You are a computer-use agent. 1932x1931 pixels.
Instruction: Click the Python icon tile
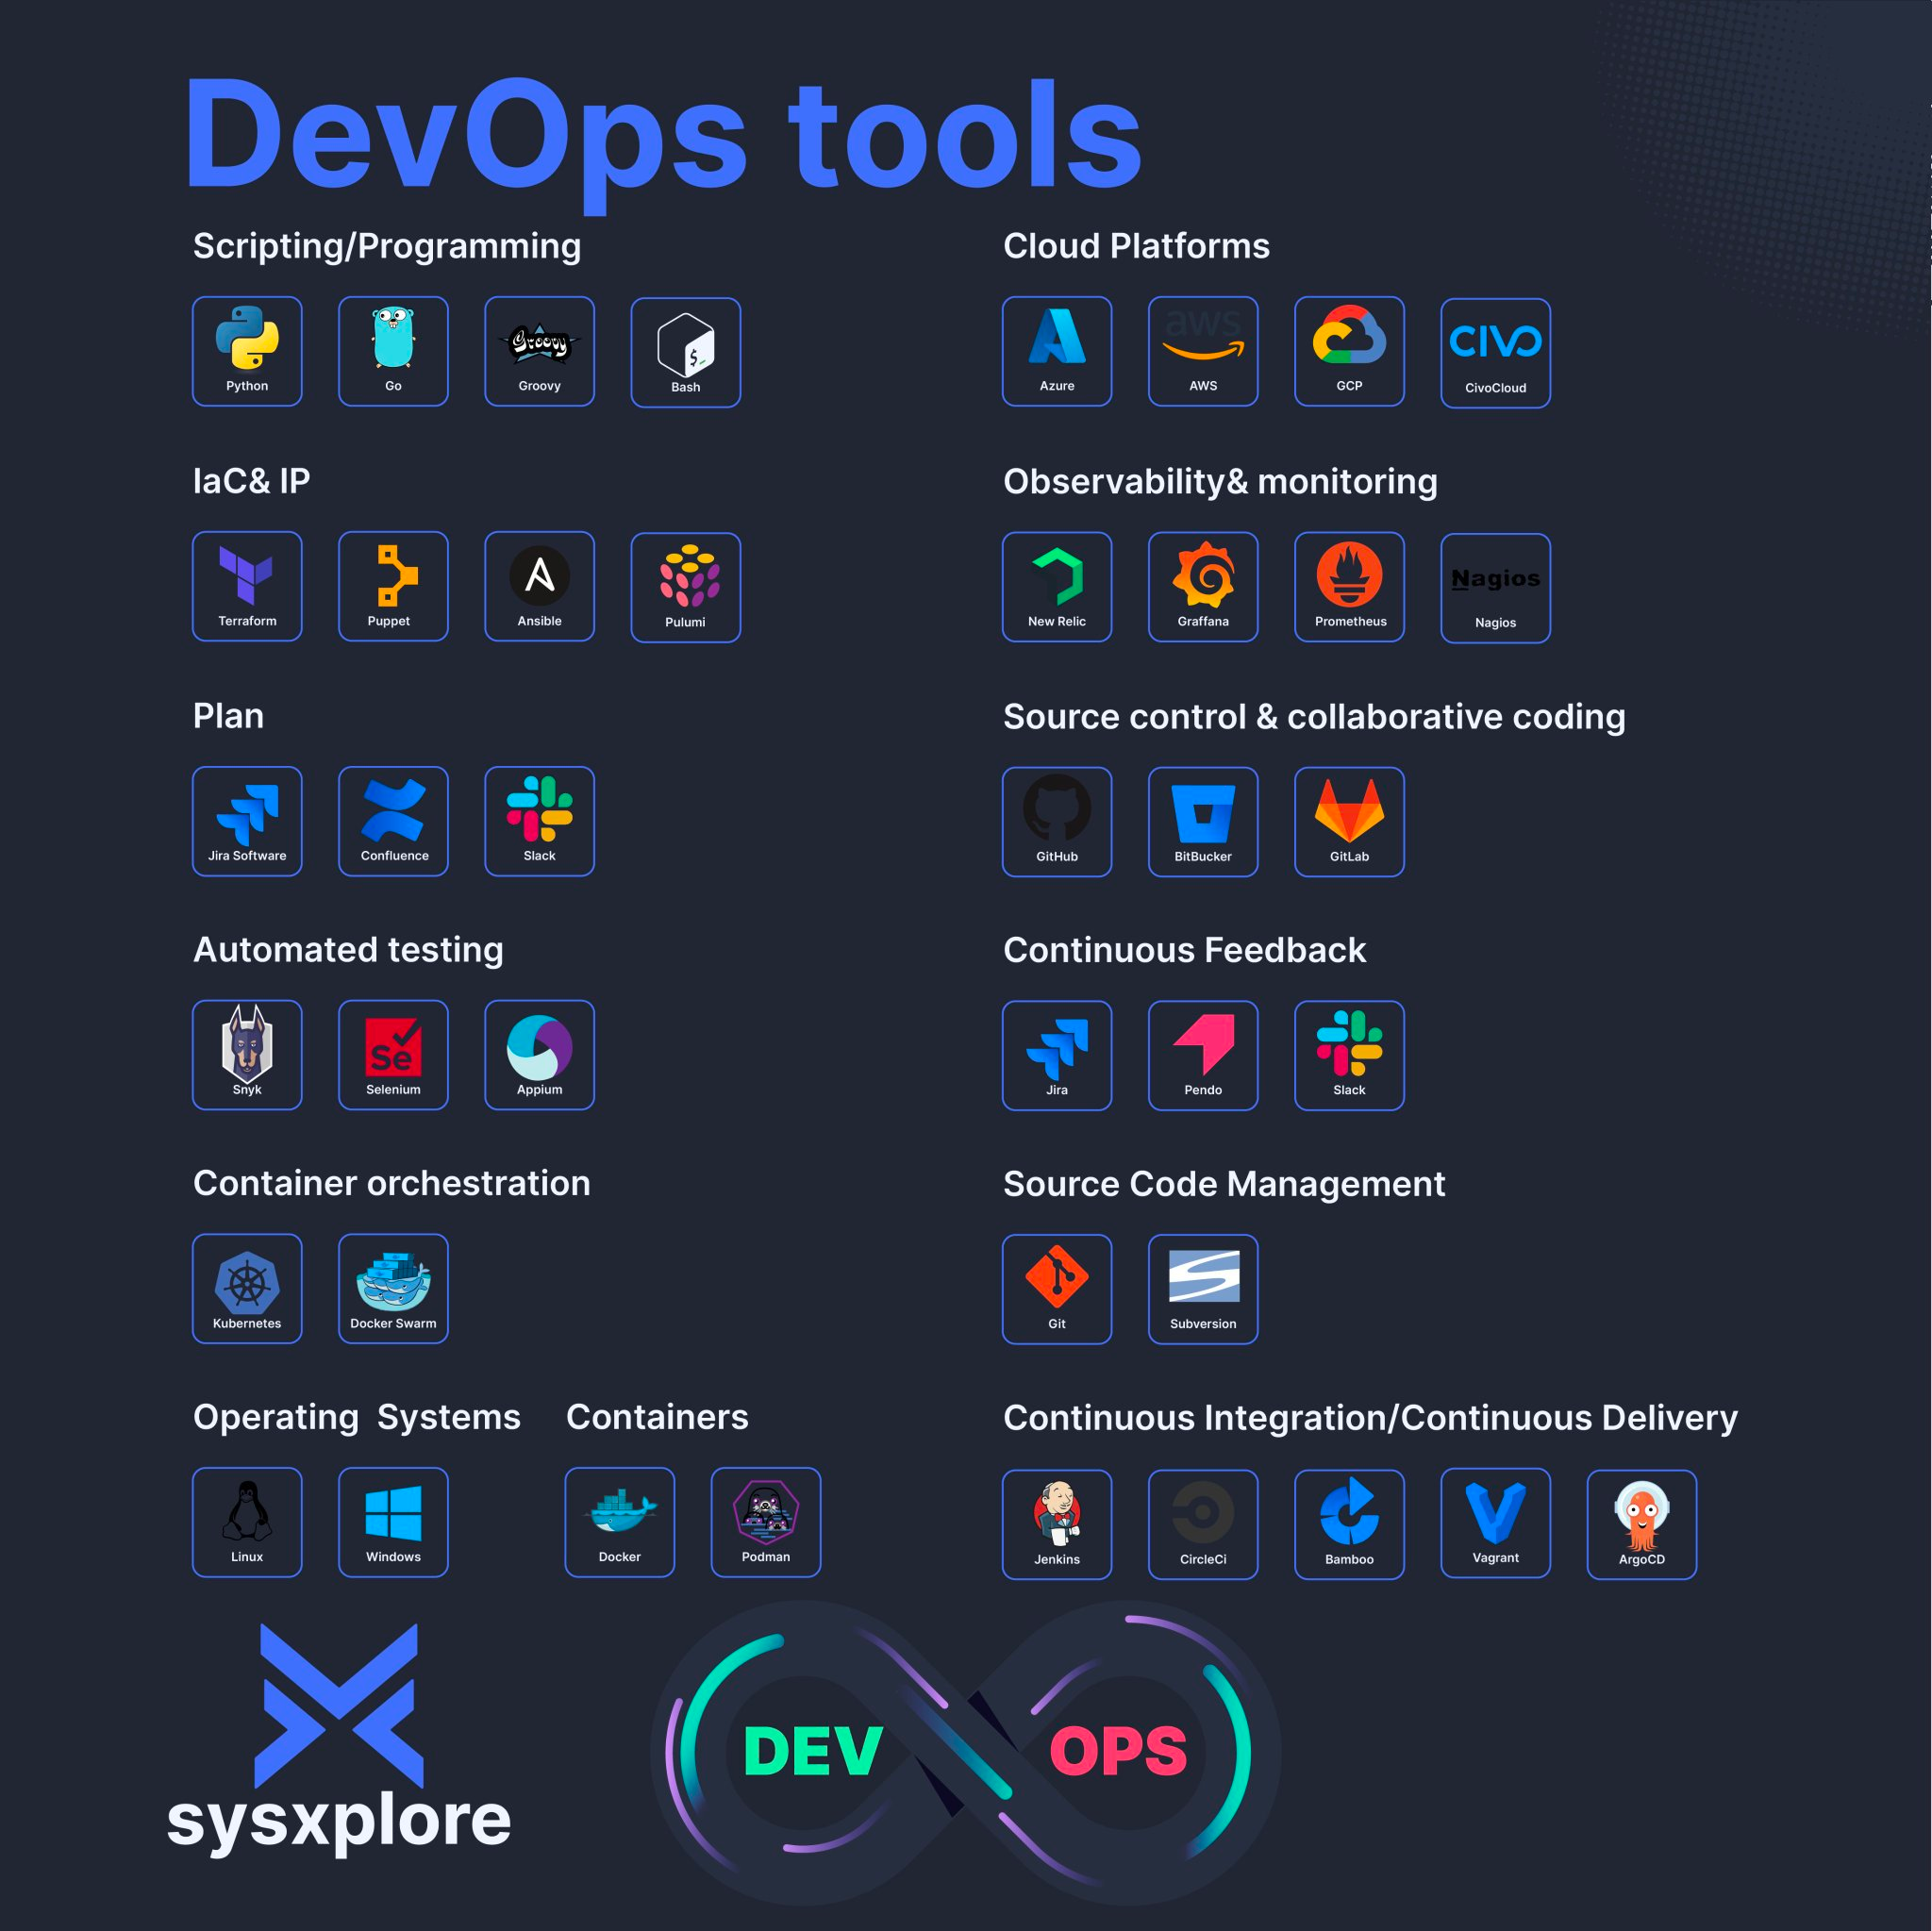[x=247, y=351]
